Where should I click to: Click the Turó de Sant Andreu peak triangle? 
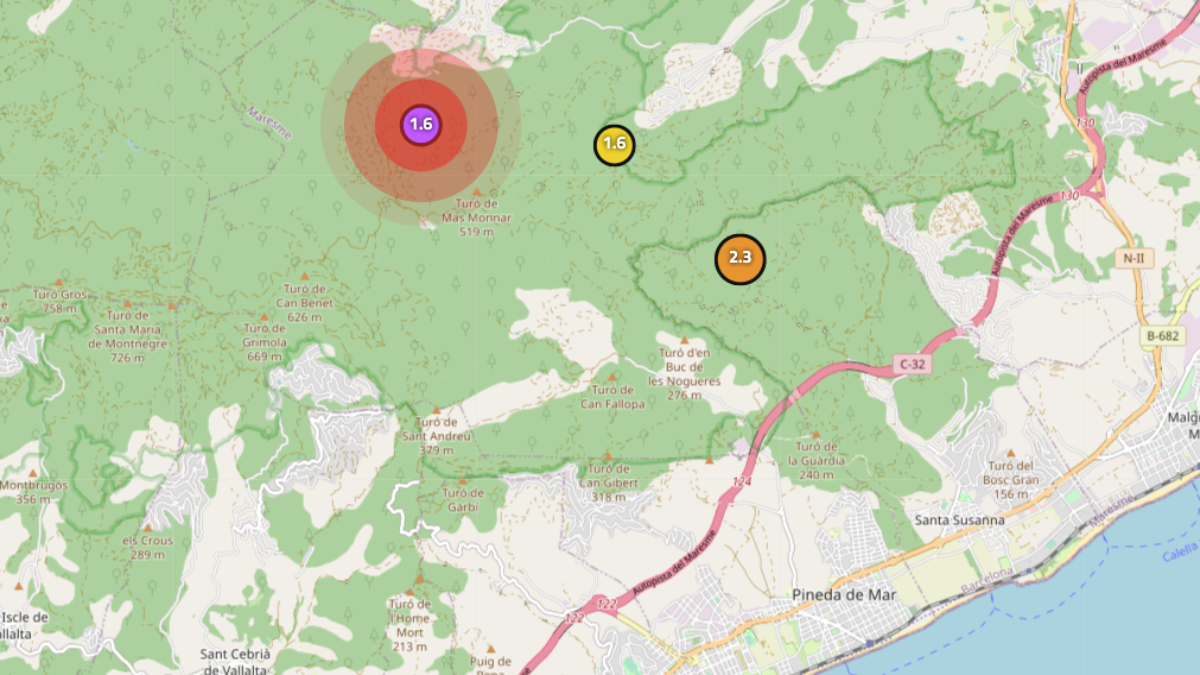pyautogui.click(x=436, y=409)
